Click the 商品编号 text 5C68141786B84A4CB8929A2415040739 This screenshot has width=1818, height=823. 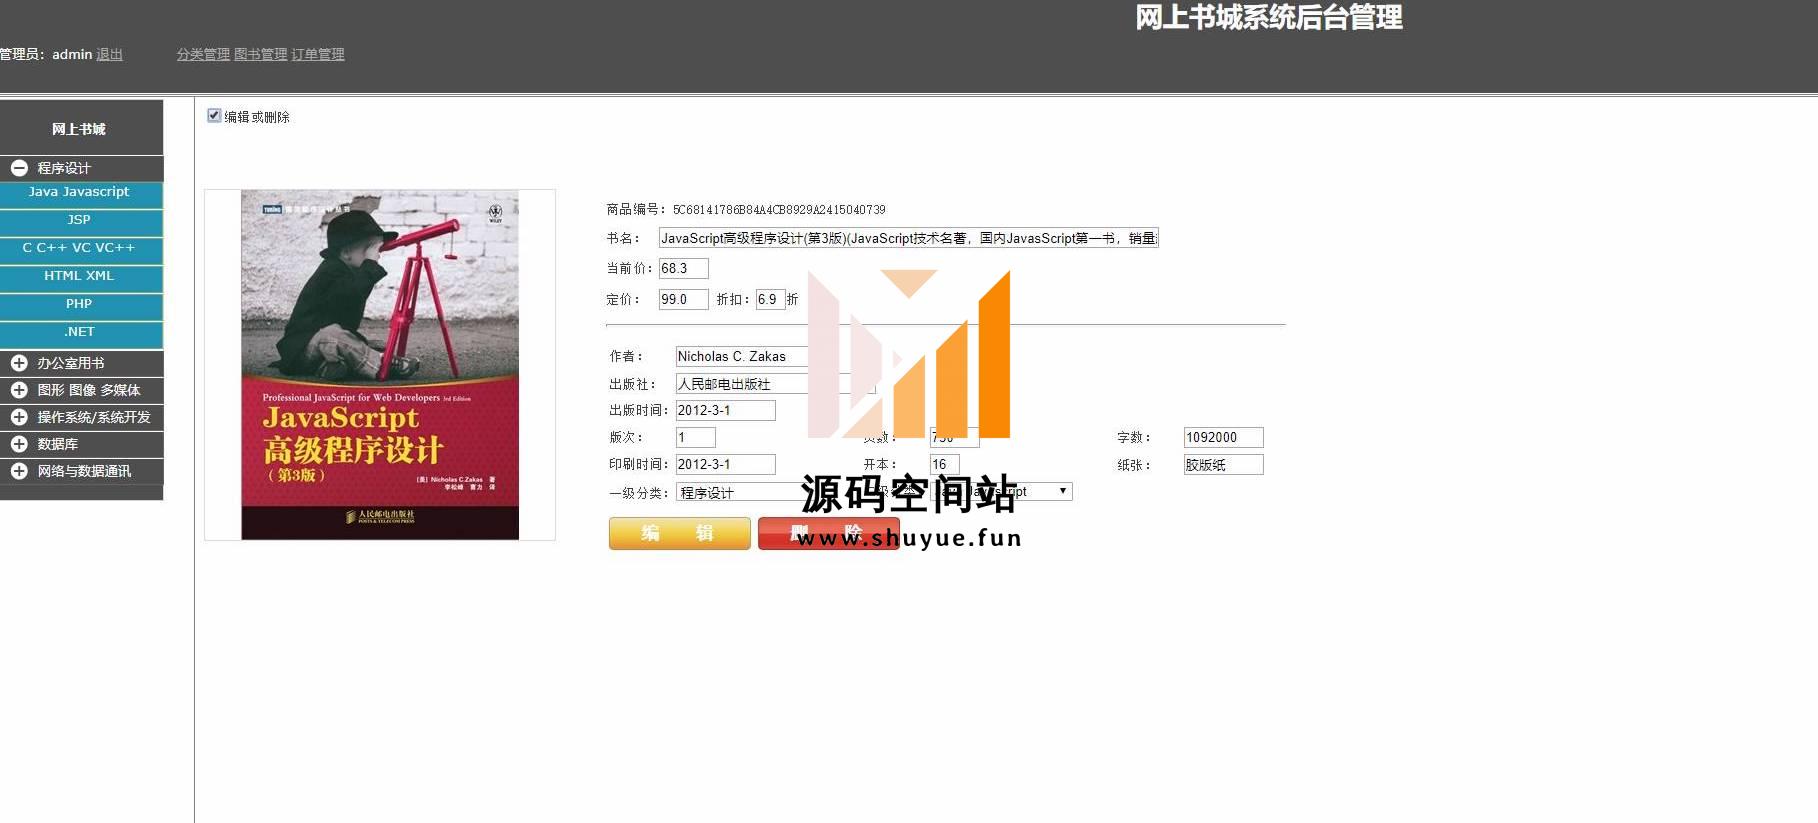779,210
